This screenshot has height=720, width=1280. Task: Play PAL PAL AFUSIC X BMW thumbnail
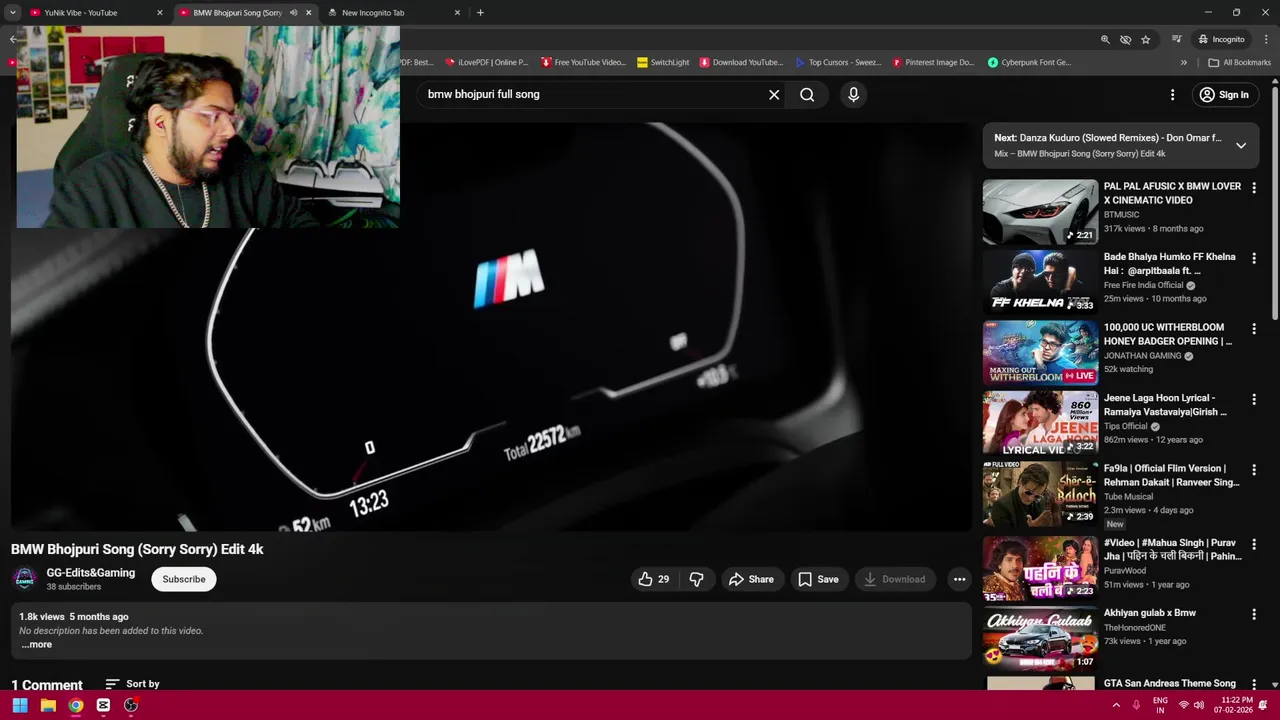click(1040, 212)
